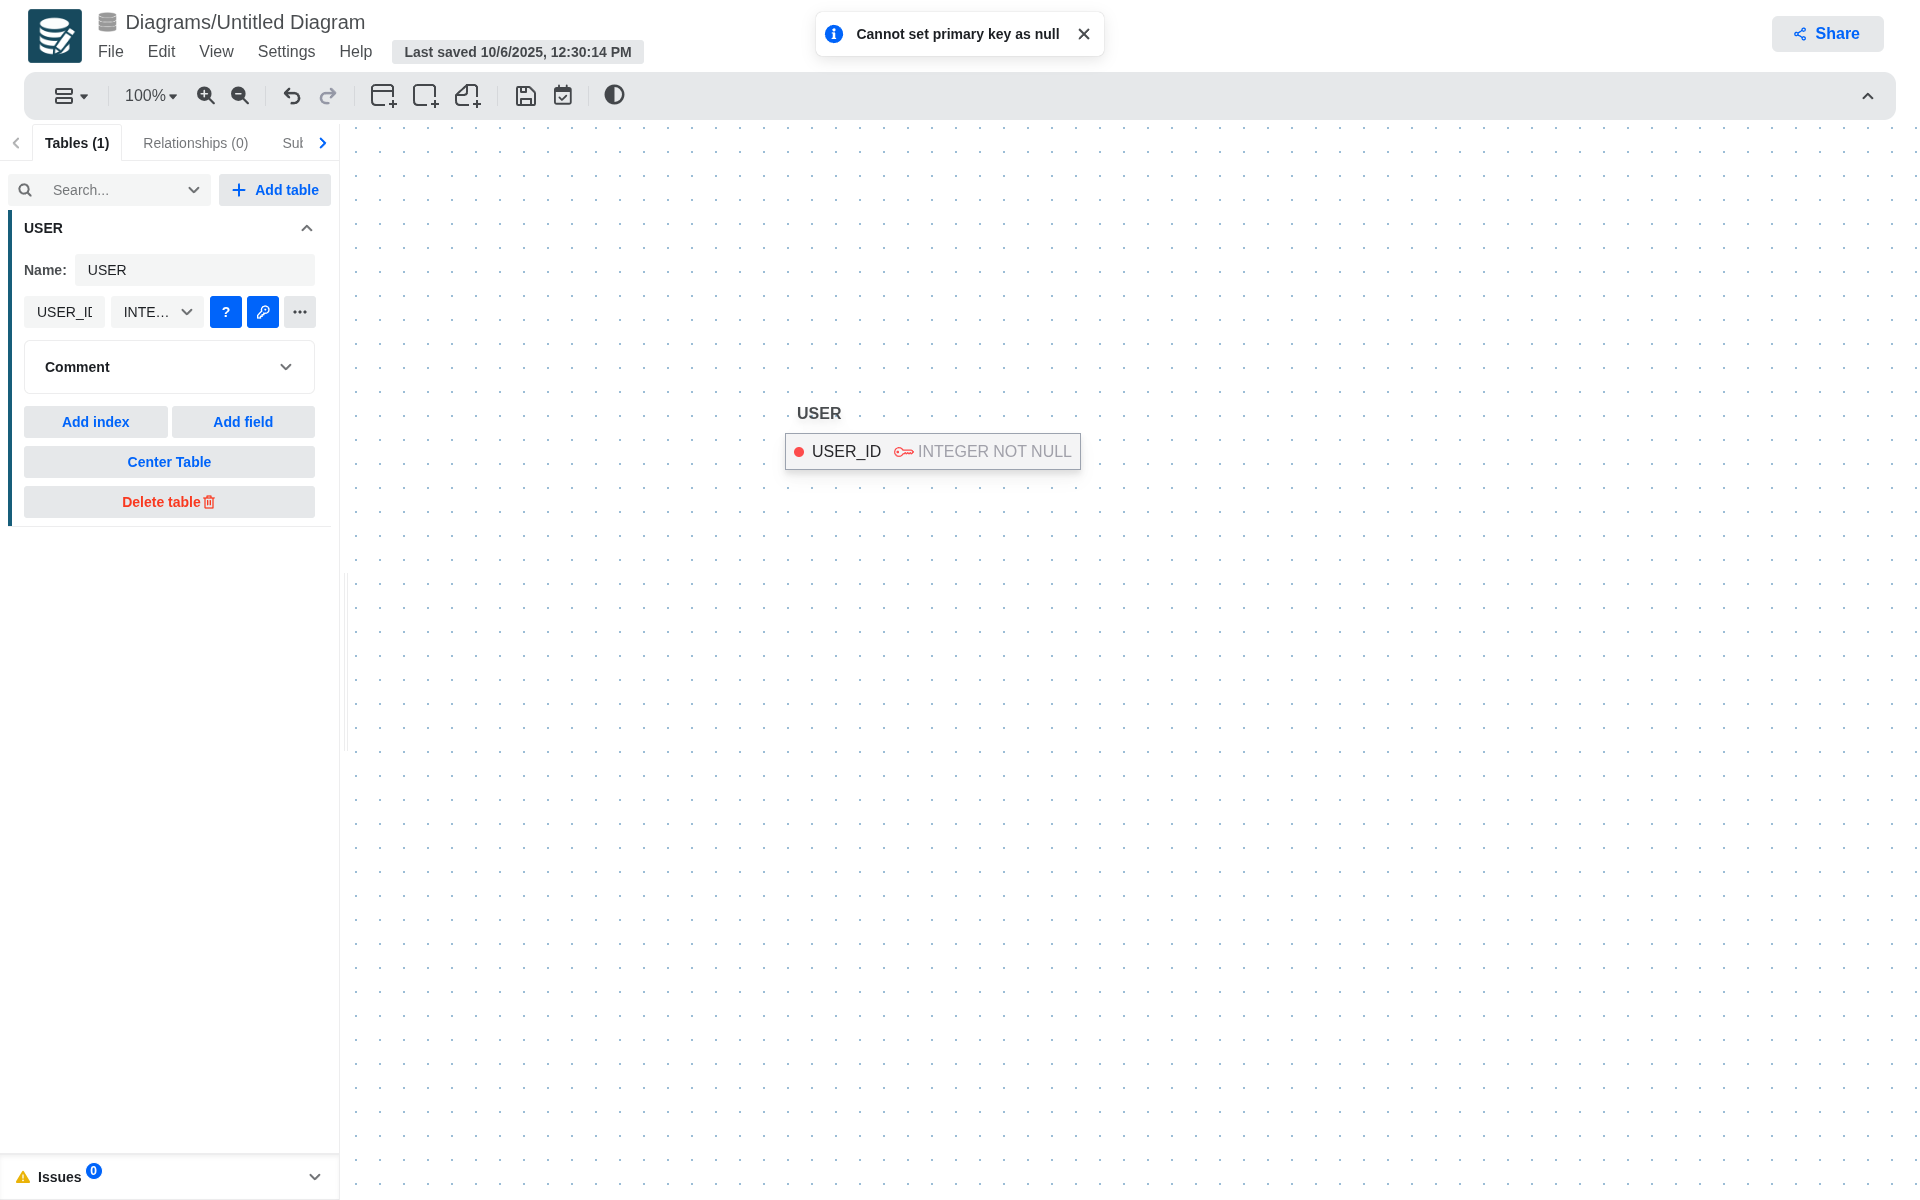Toggle the dark and light theme icon
This screenshot has width=1920, height=1200.
[614, 95]
